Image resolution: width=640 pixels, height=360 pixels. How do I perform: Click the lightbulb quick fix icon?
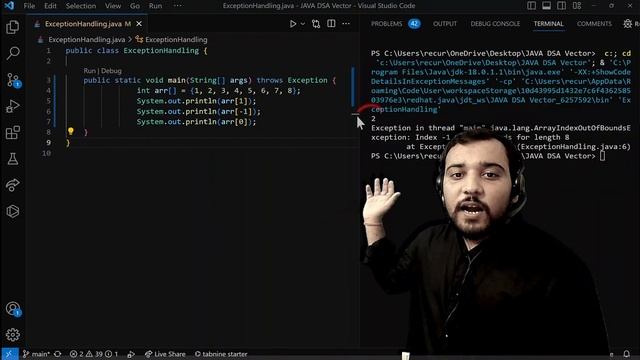(71, 131)
